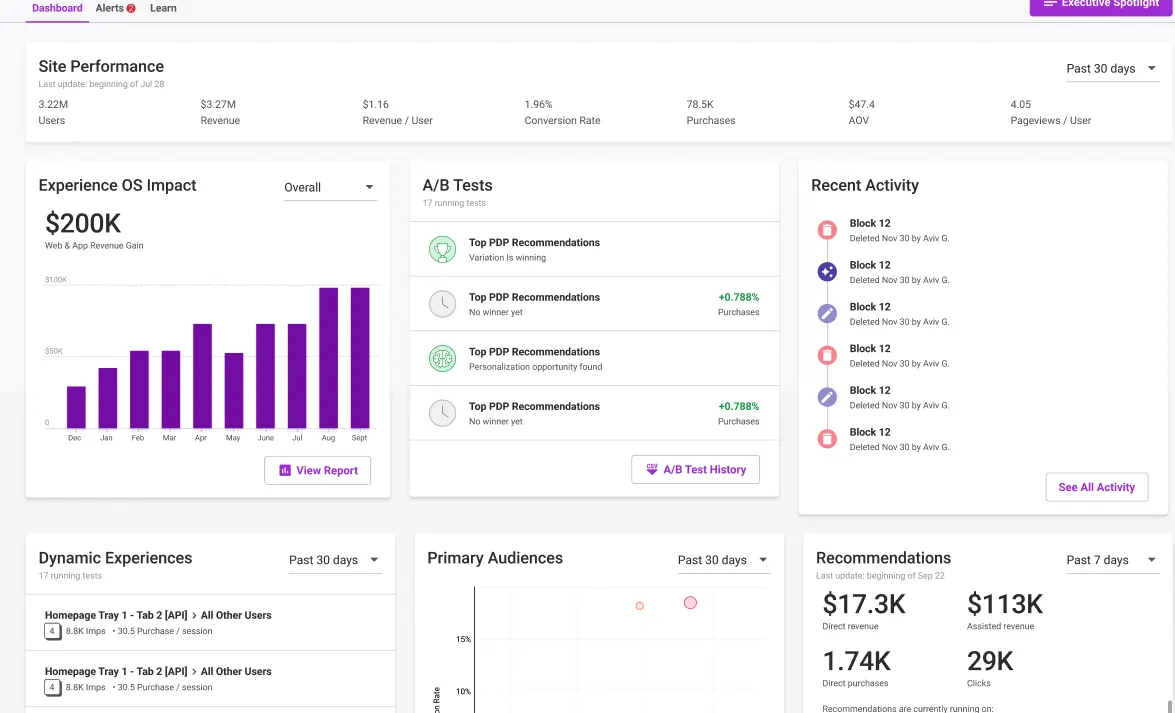Open Site Performance Past 30 days dropdown
The width and height of the screenshot is (1175, 713).
tap(1111, 69)
